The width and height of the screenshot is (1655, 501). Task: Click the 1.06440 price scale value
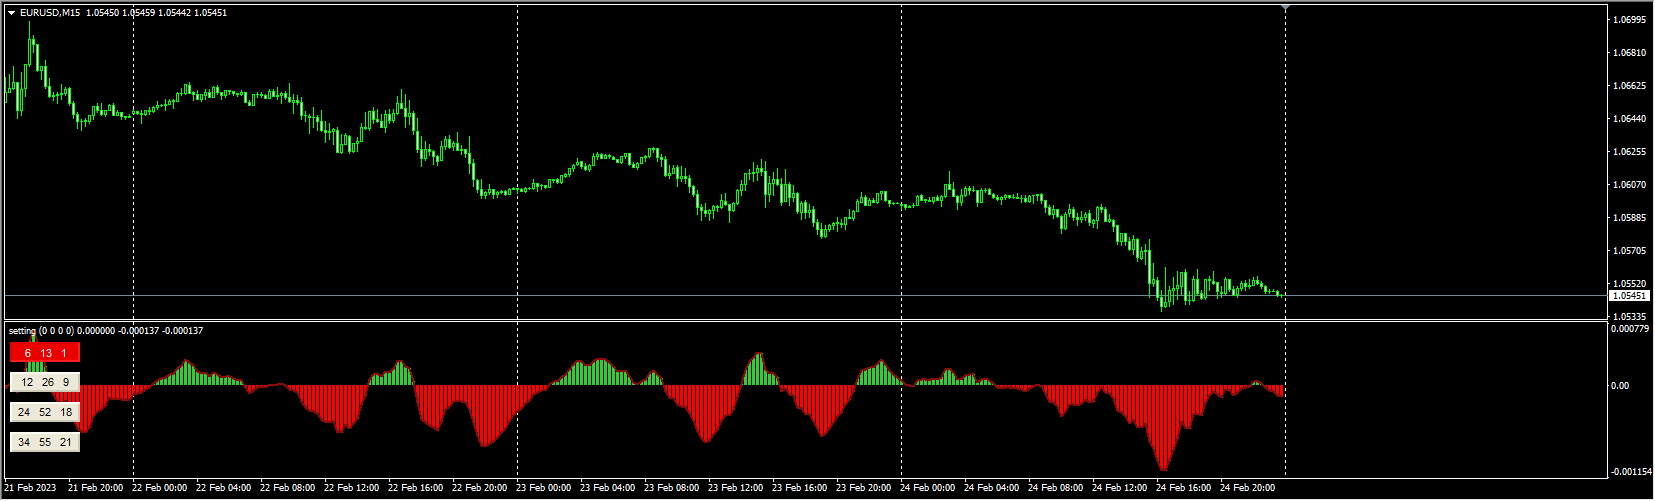pos(1630,119)
